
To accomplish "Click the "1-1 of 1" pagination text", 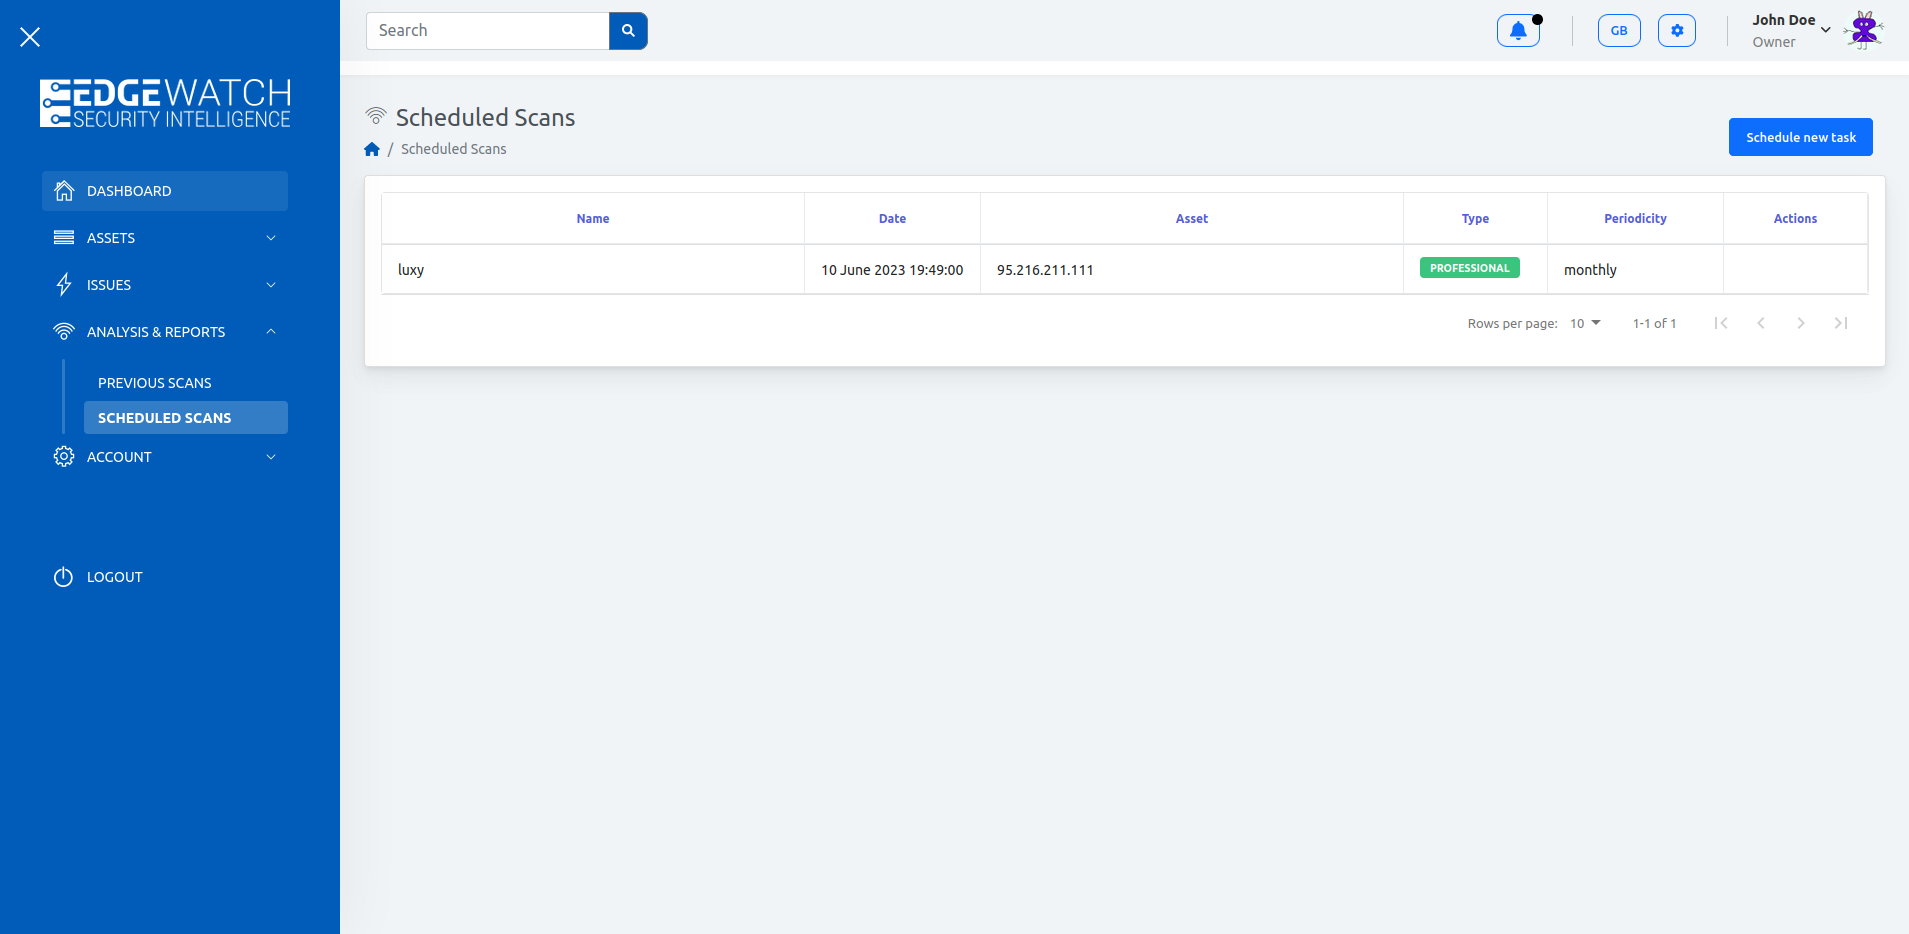I will click(x=1654, y=323).
